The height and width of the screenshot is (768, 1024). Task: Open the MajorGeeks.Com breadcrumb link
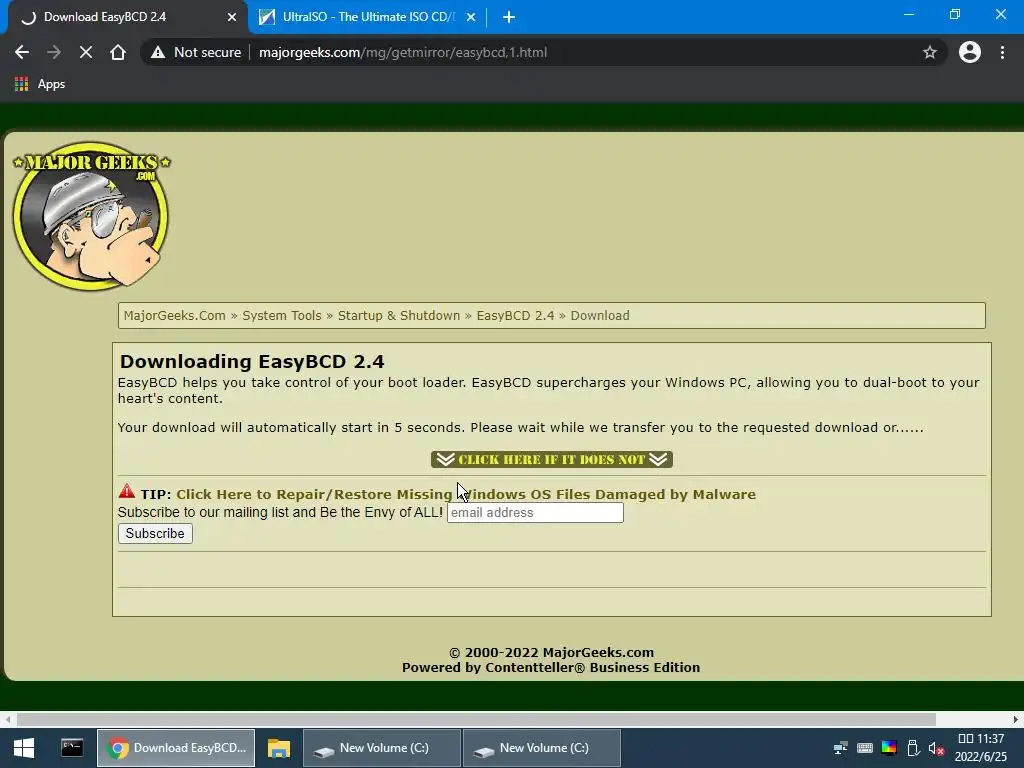point(174,315)
